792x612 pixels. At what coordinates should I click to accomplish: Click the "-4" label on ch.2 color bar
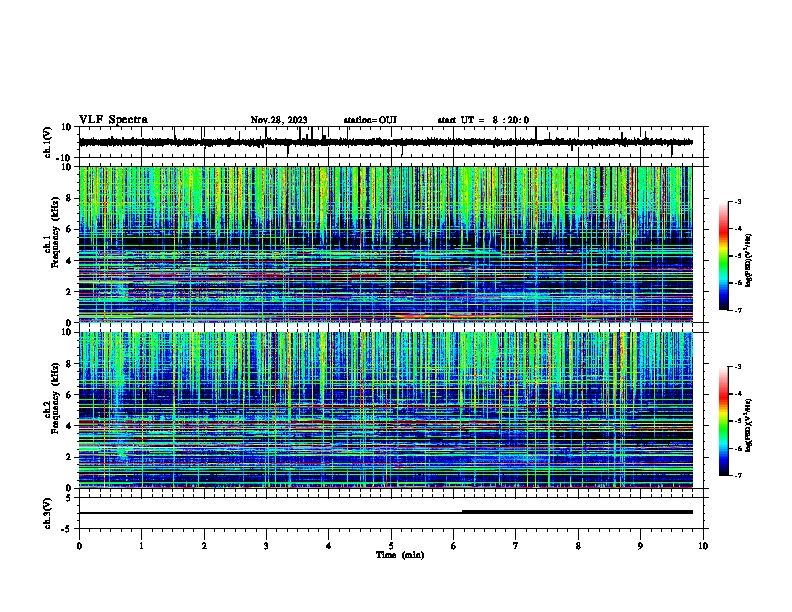tap(738, 394)
